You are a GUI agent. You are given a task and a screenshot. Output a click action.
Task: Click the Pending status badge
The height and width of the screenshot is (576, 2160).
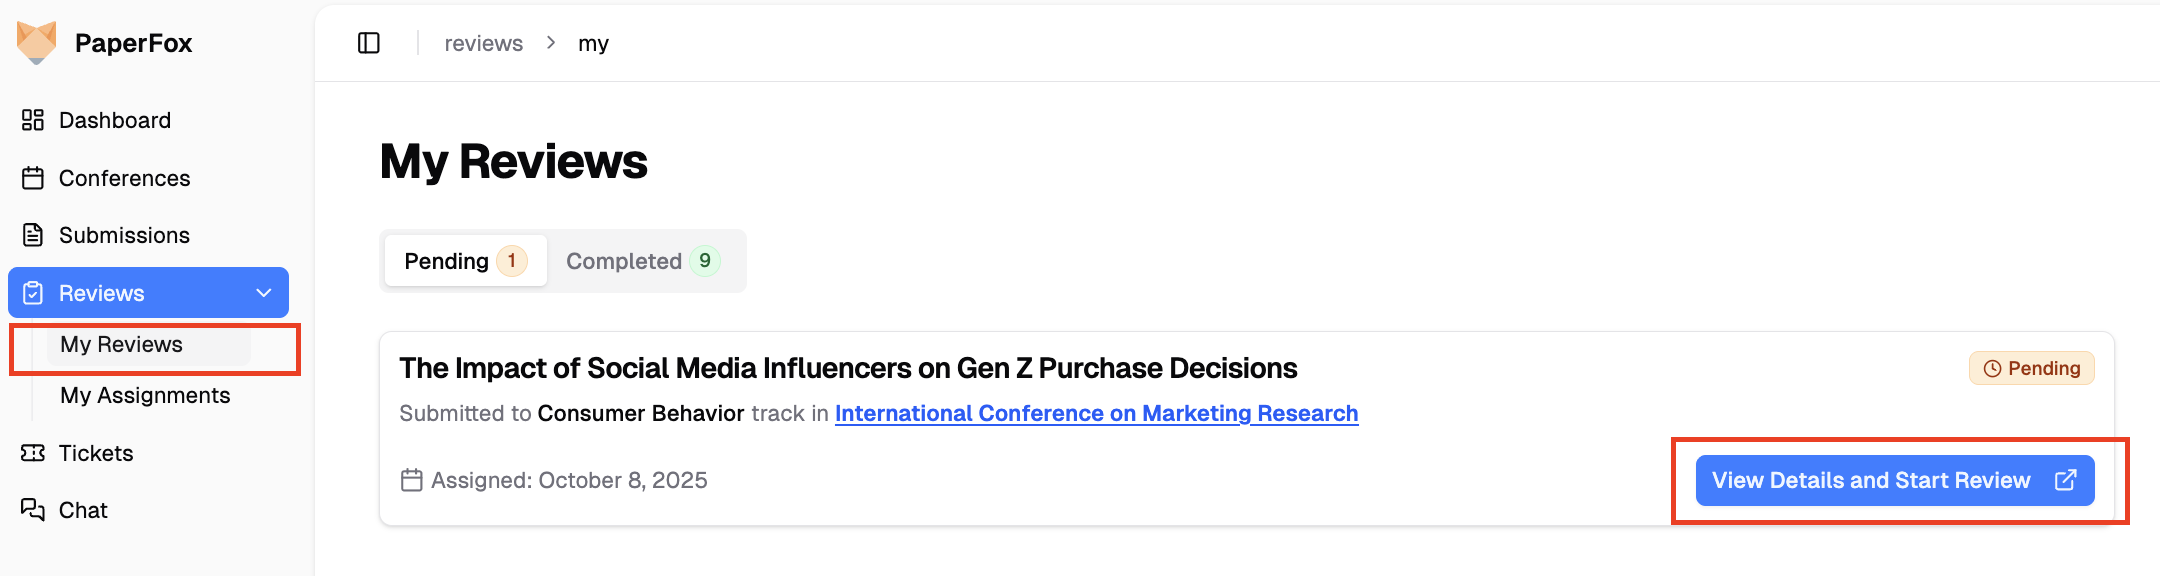pos(2031,369)
